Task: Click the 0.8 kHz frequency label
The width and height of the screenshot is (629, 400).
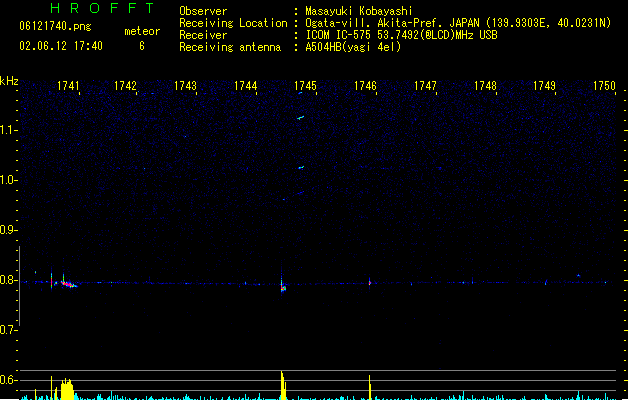Action: (8, 280)
